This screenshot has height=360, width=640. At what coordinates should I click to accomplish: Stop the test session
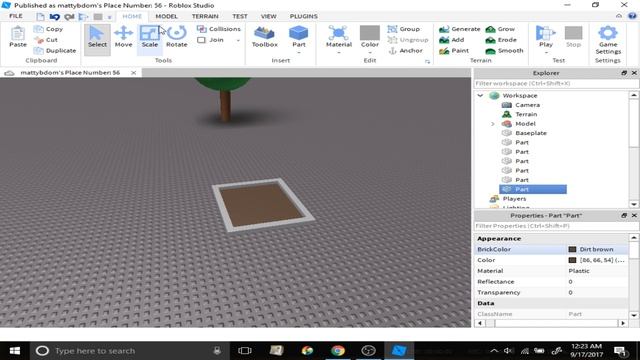(573, 37)
